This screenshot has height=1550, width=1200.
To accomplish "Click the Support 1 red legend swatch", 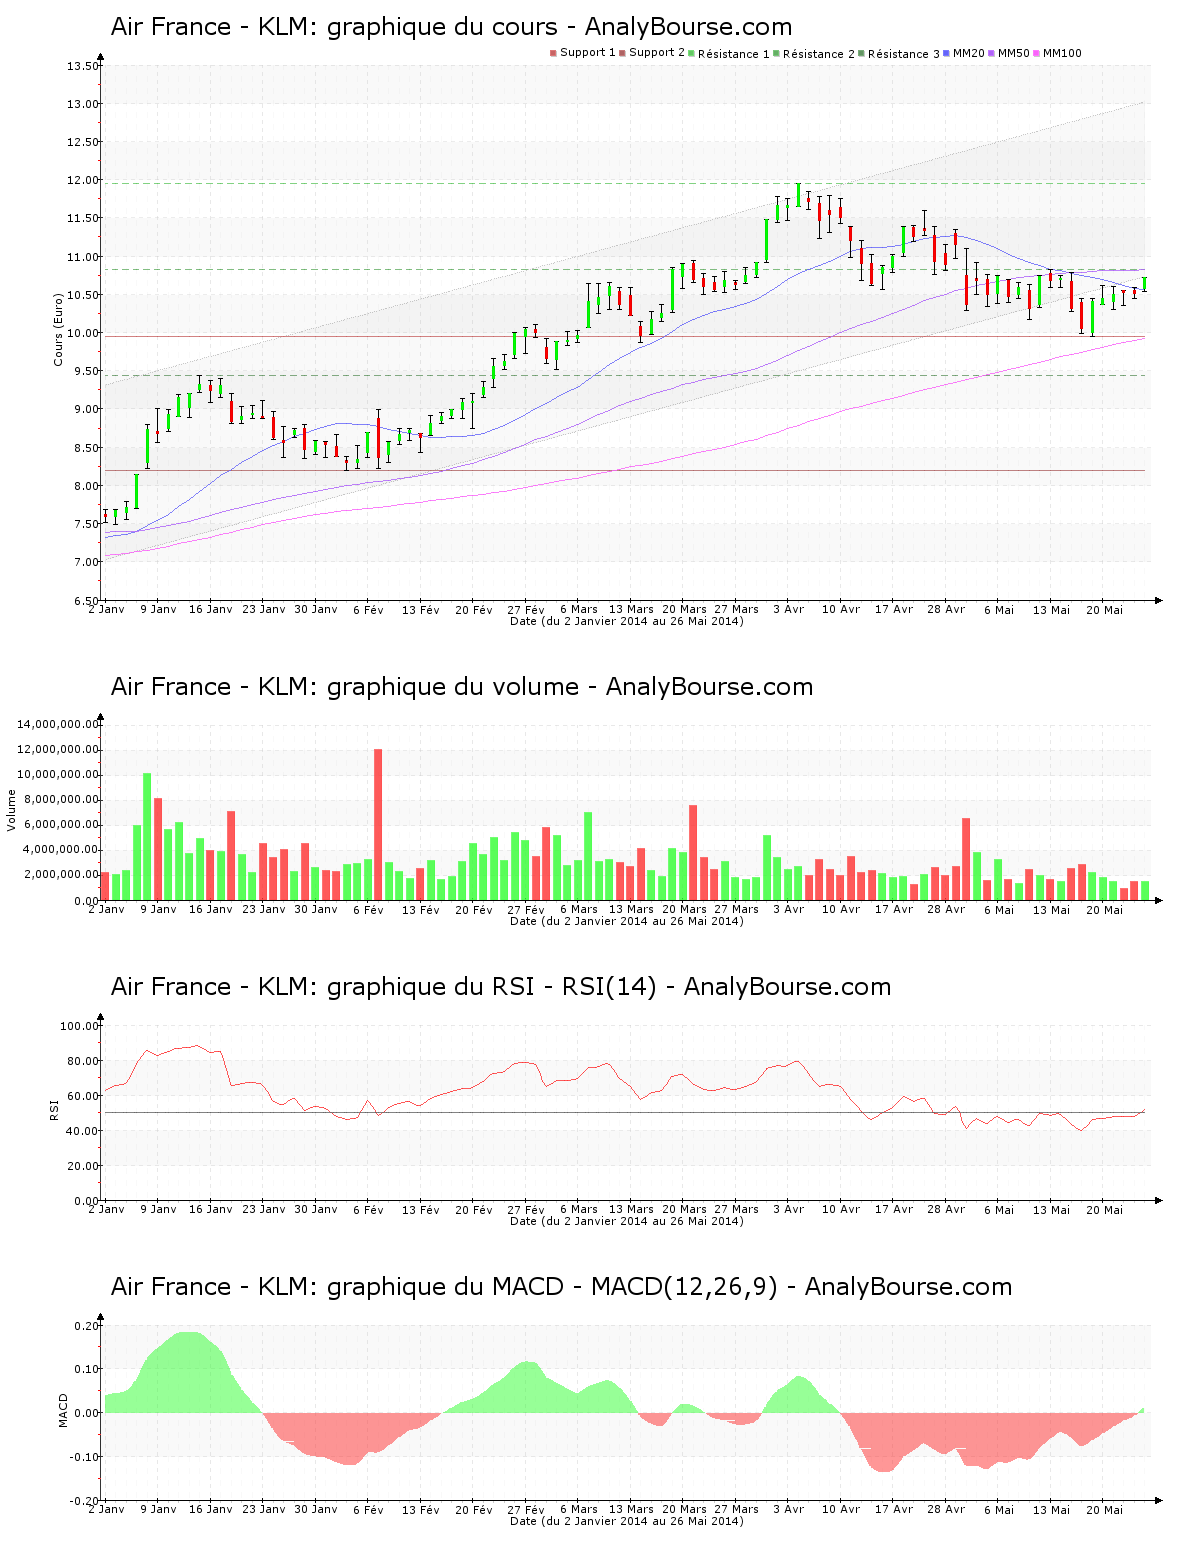I will (x=553, y=53).
